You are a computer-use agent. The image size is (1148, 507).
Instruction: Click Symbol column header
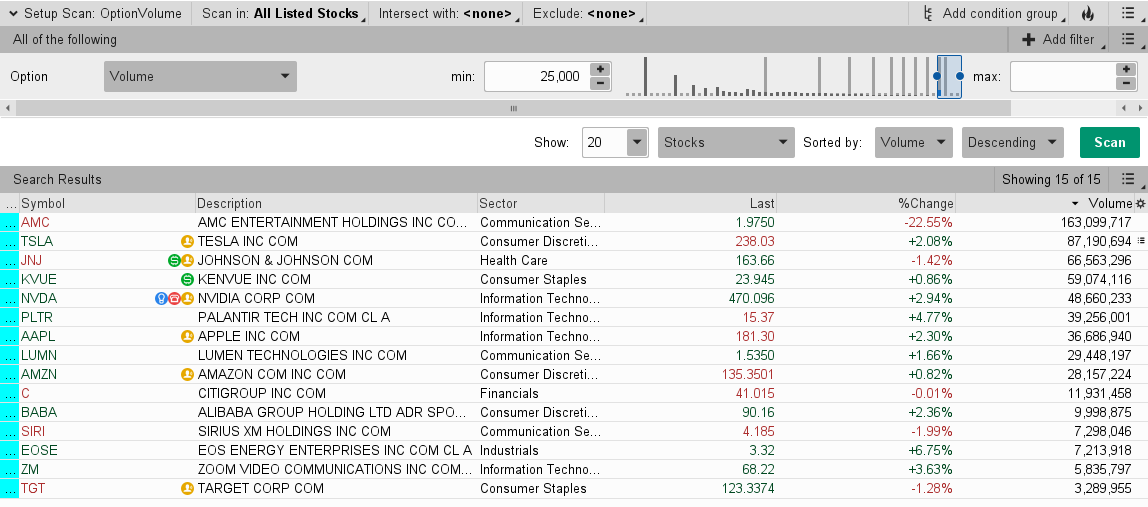pyautogui.click(x=107, y=204)
